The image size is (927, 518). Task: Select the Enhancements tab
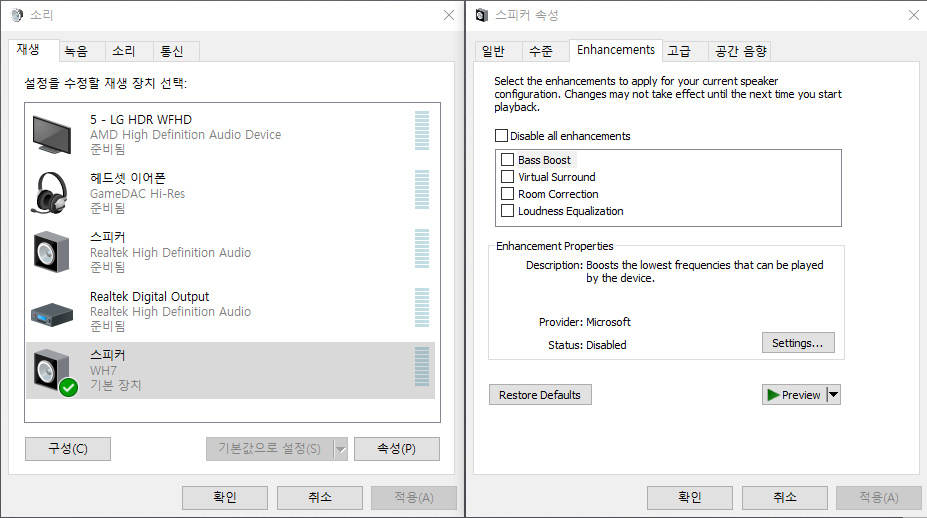click(x=615, y=50)
